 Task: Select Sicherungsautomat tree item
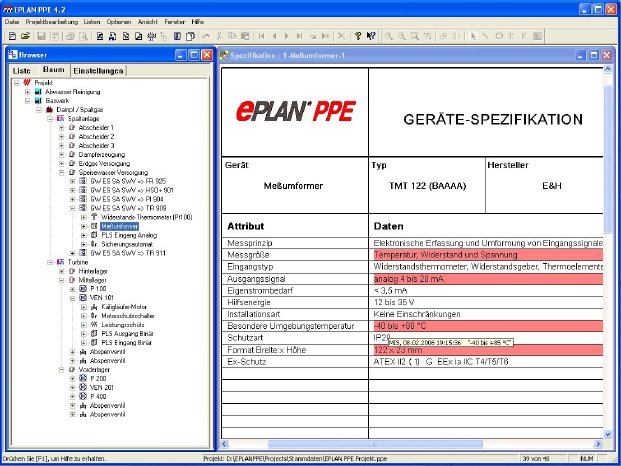click(x=127, y=244)
